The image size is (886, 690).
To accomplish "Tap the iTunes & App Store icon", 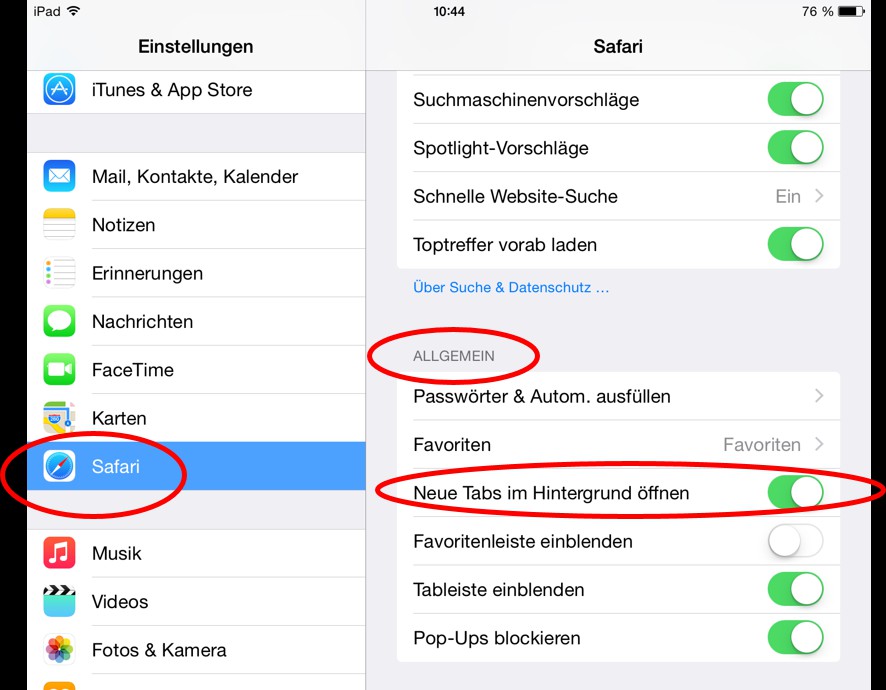I will tap(60, 90).
